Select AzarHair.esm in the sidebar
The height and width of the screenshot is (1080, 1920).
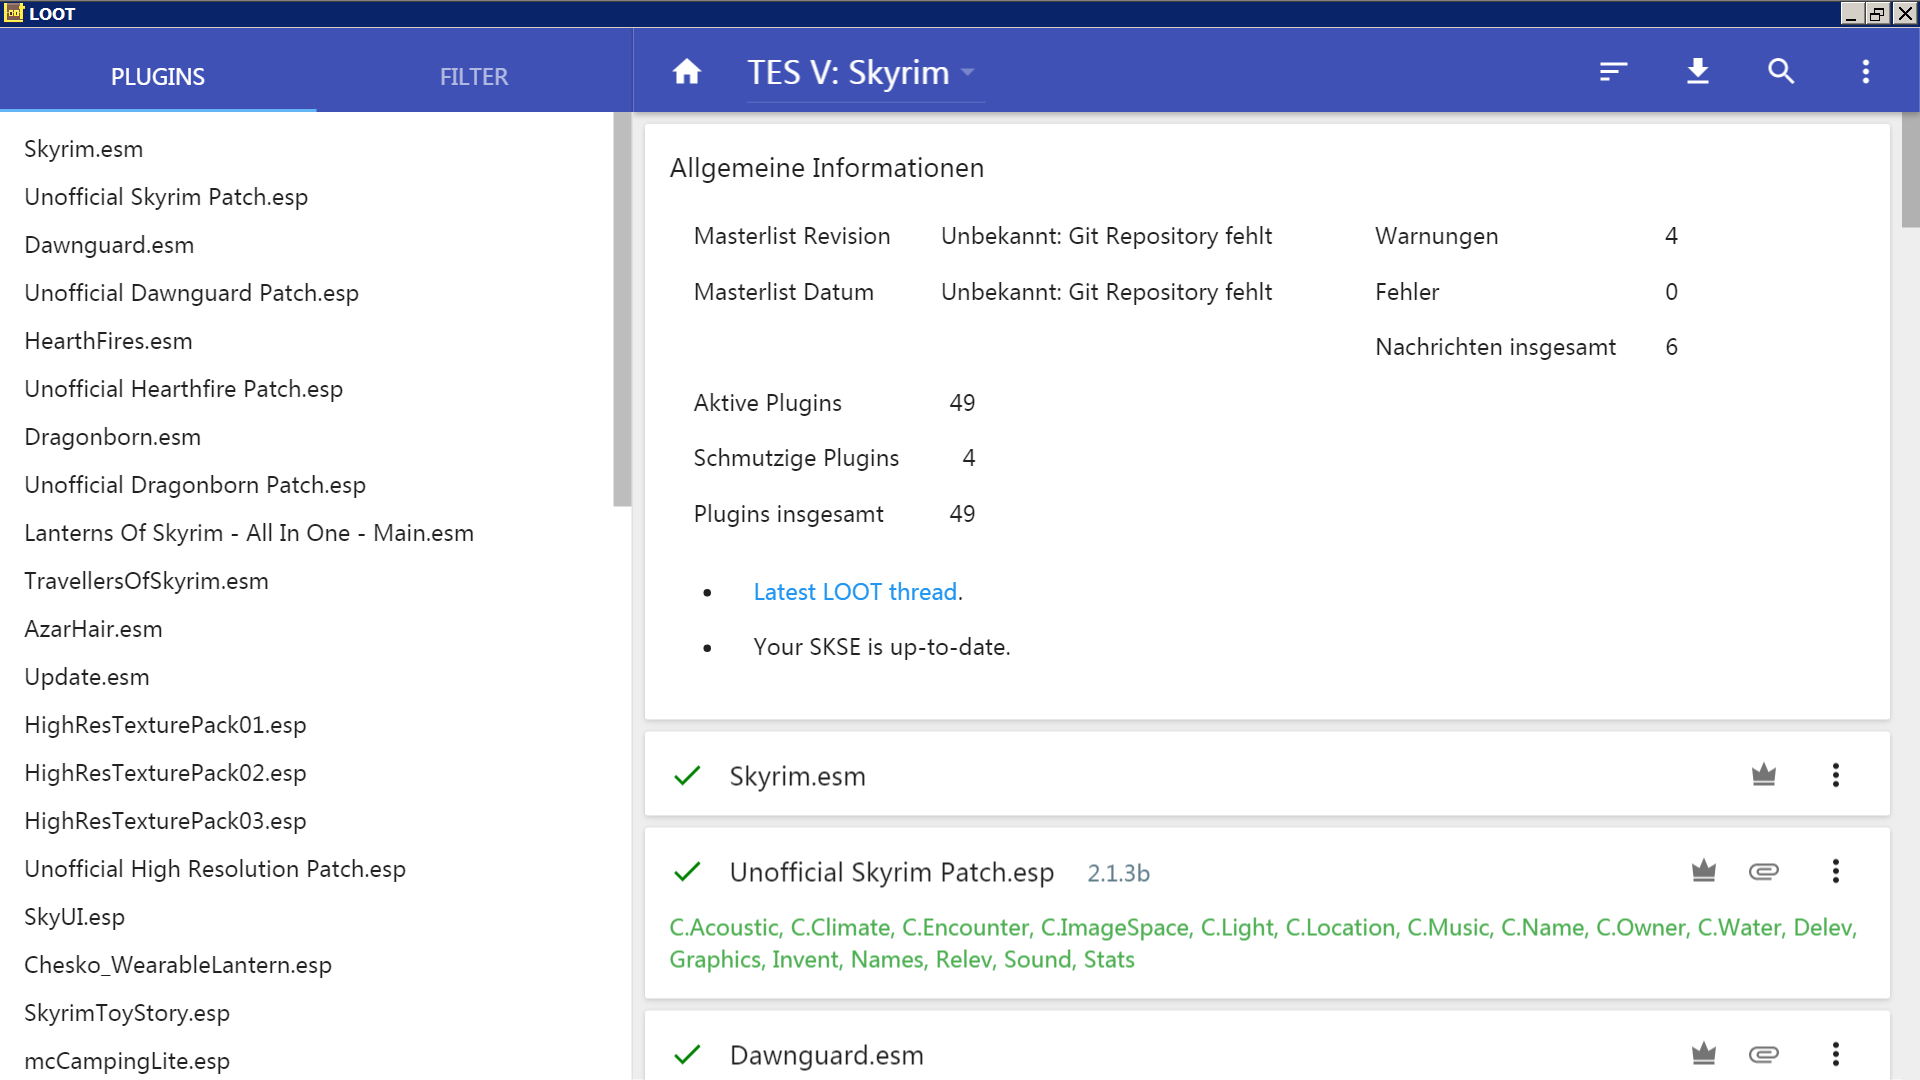[93, 629]
